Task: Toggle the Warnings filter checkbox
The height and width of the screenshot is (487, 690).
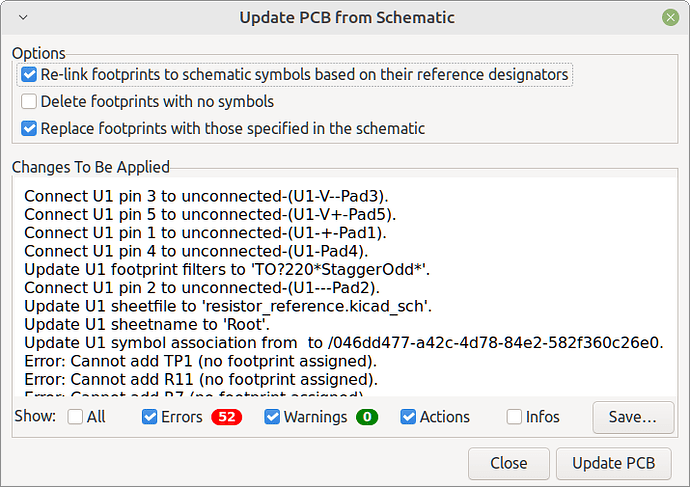Action: (x=273, y=417)
